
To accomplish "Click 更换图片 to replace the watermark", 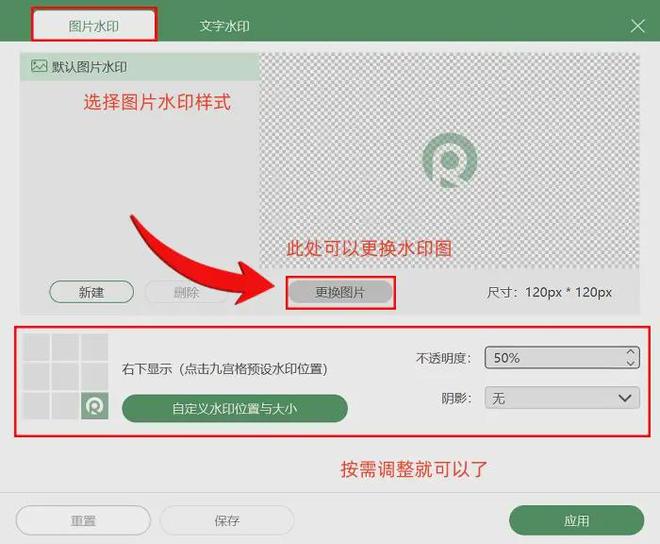I will coord(340,293).
